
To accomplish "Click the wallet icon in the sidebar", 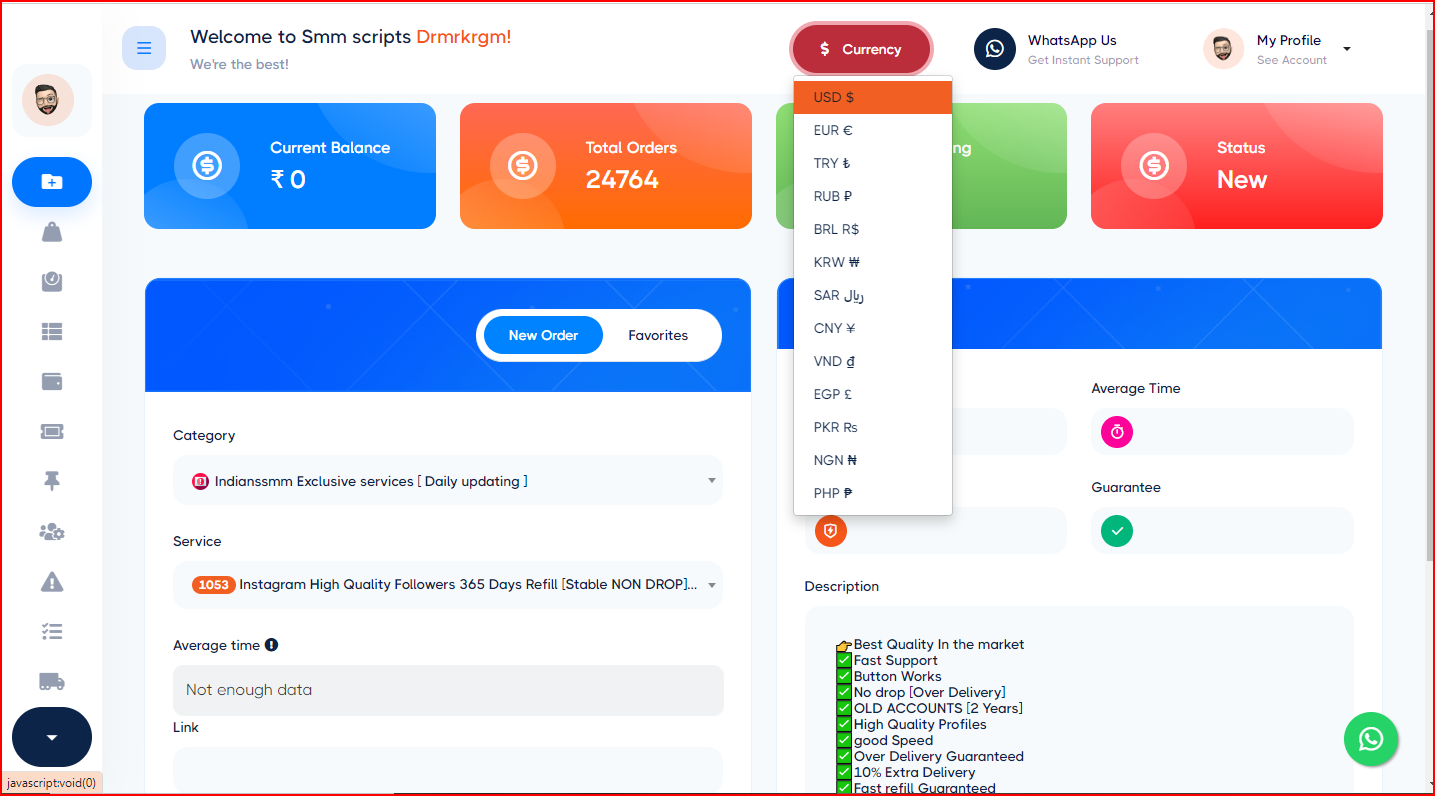I will 52,381.
